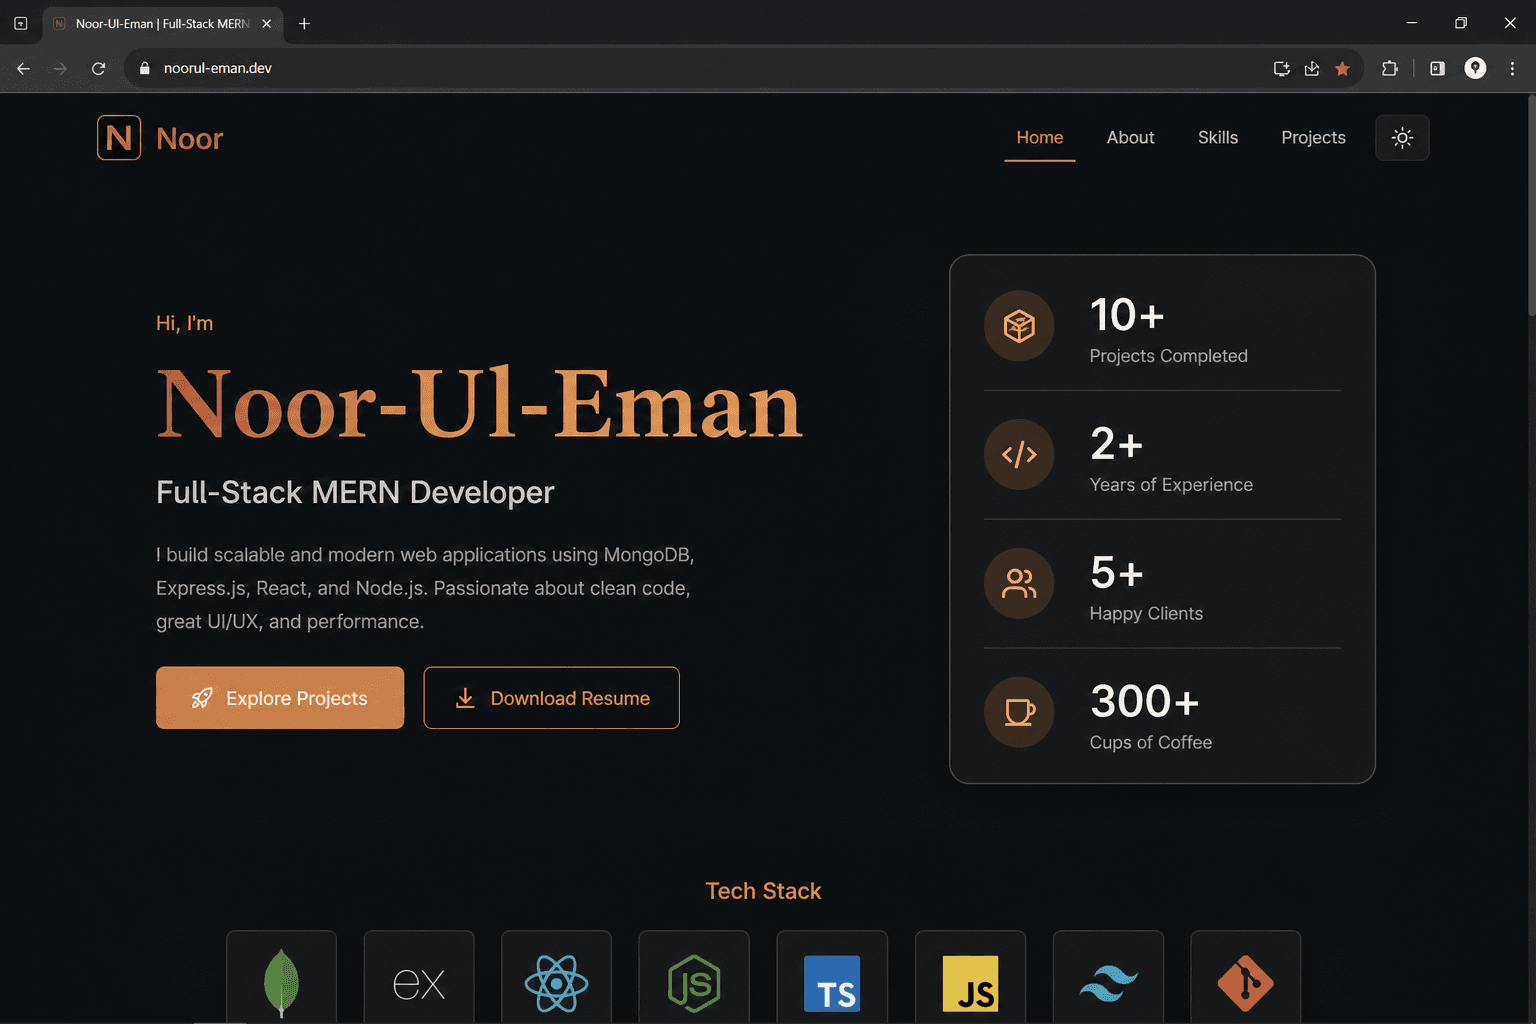Select the Node.js hexagon tech icon
Image resolution: width=1536 pixels, height=1024 pixels.
694,983
